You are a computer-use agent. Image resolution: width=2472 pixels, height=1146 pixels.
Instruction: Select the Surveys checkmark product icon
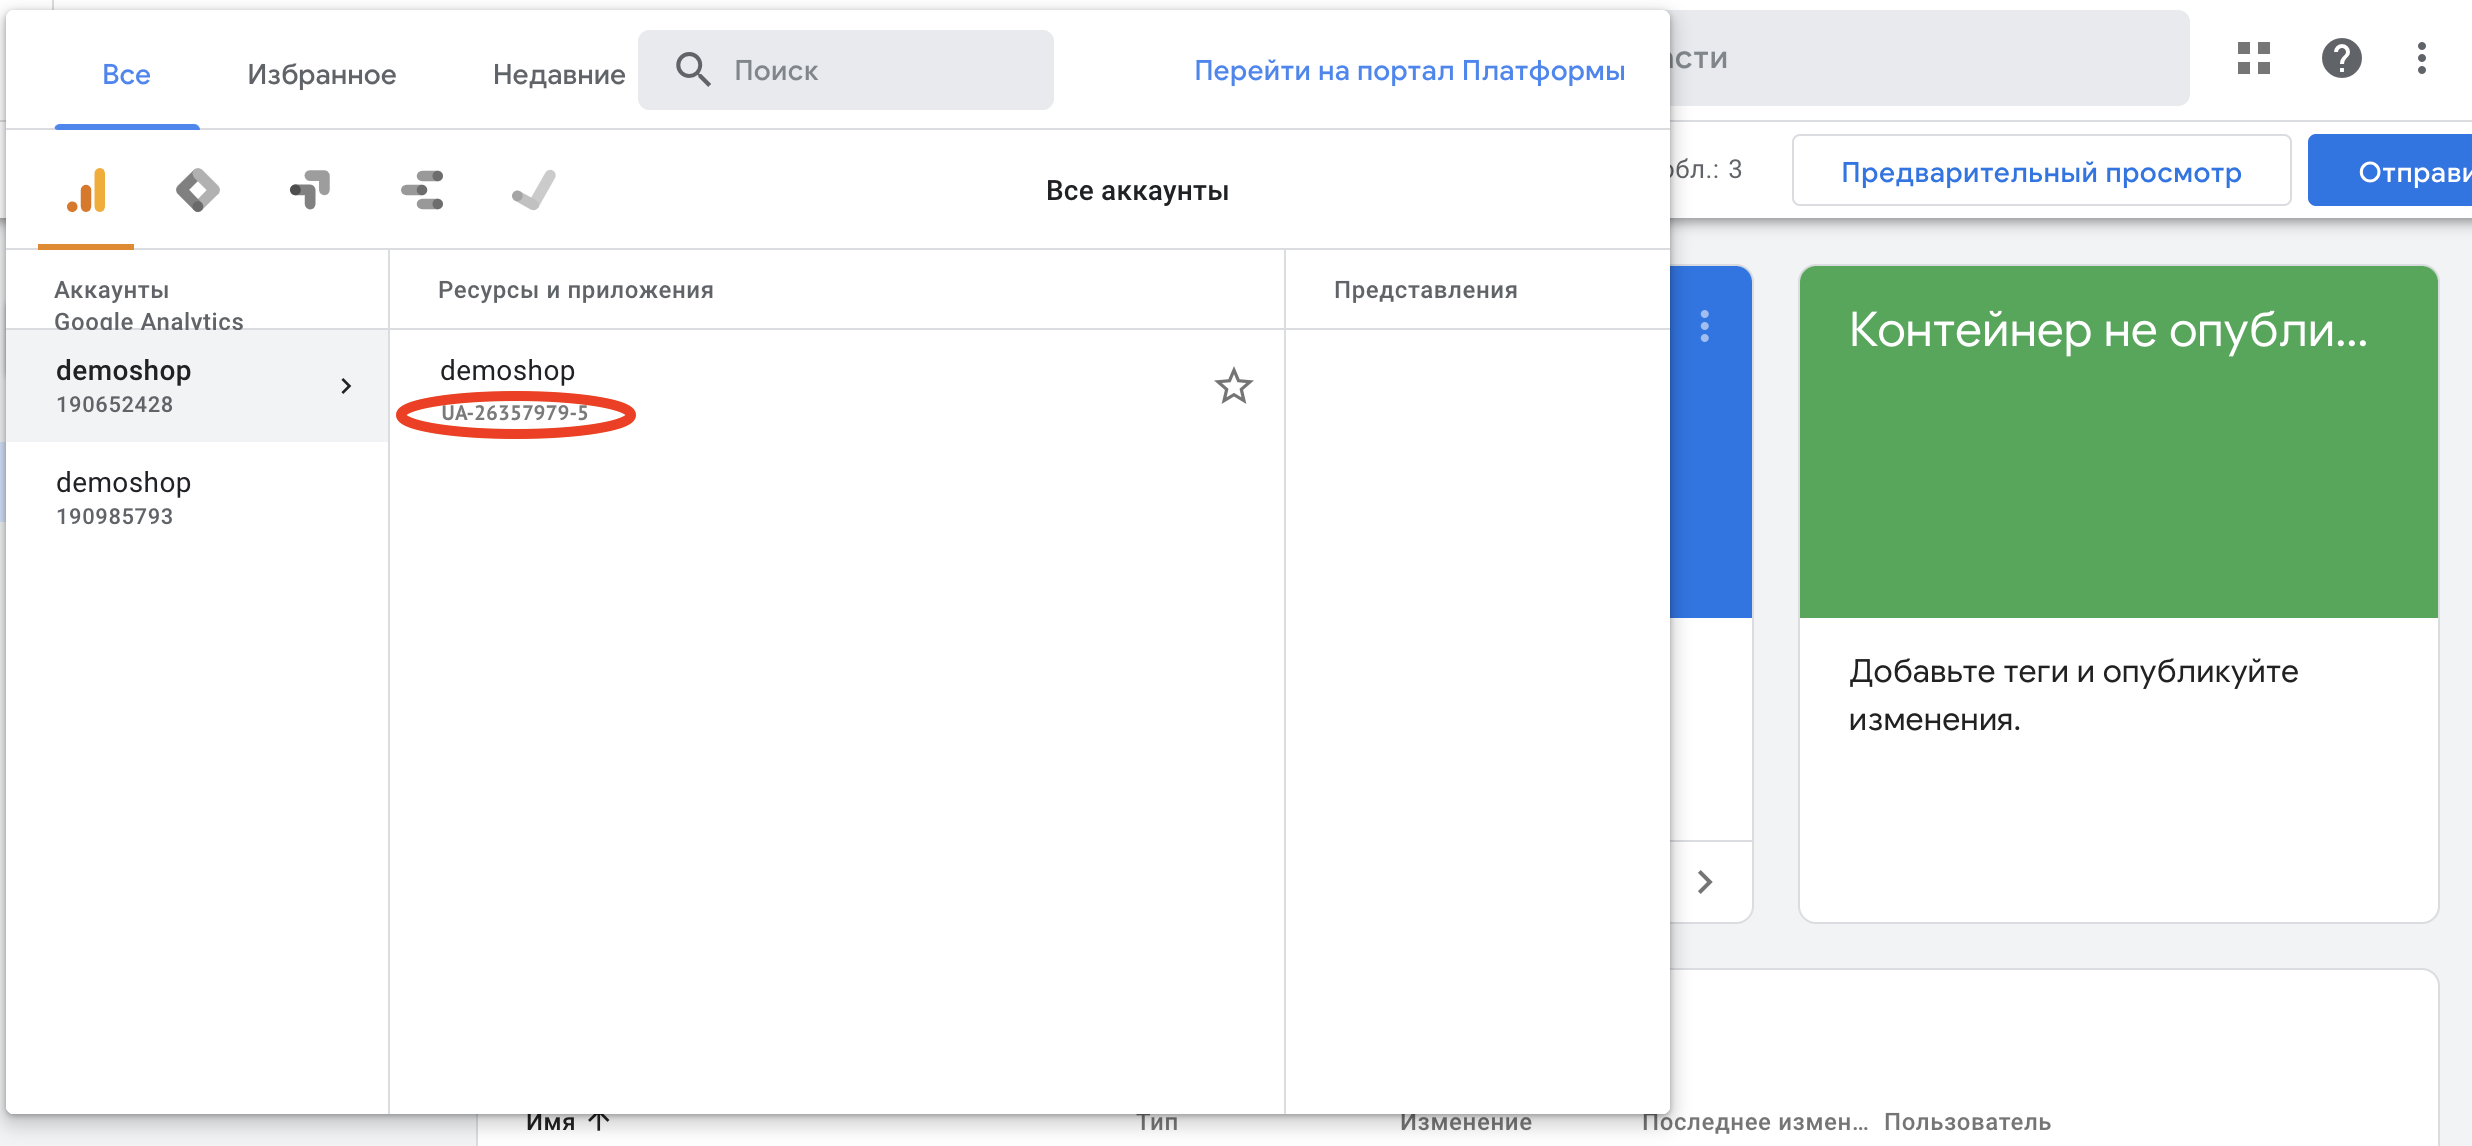(534, 190)
